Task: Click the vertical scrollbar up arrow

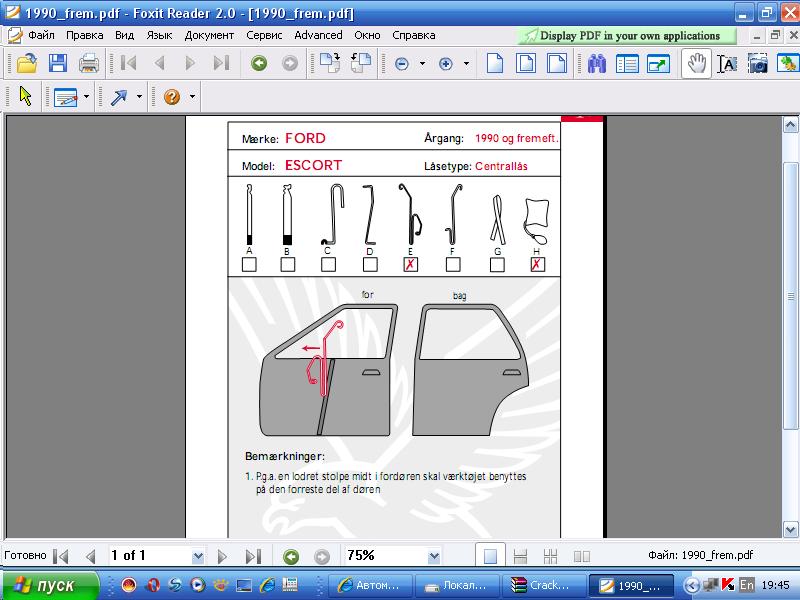Action: pos(790,124)
